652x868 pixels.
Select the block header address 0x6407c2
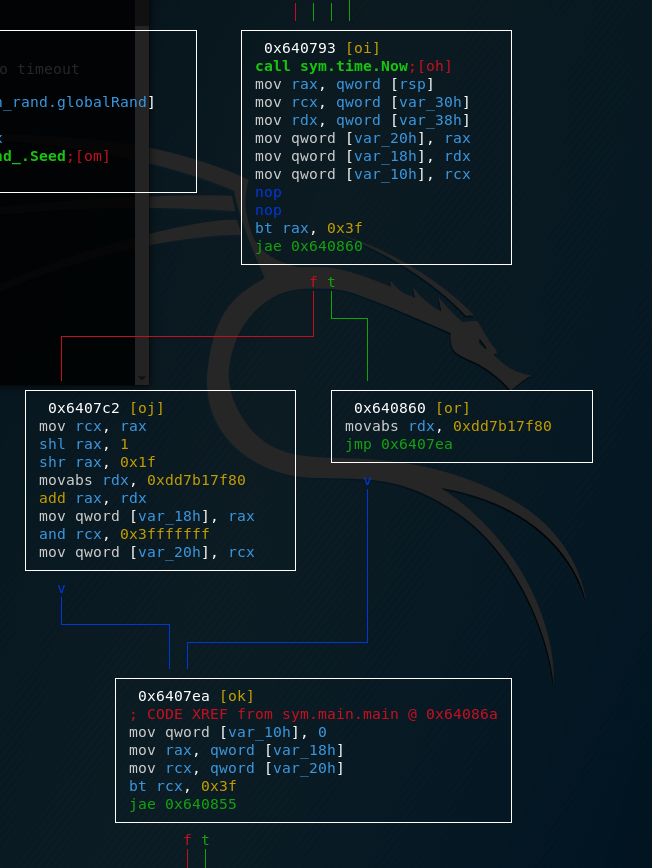pyautogui.click(x=84, y=409)
